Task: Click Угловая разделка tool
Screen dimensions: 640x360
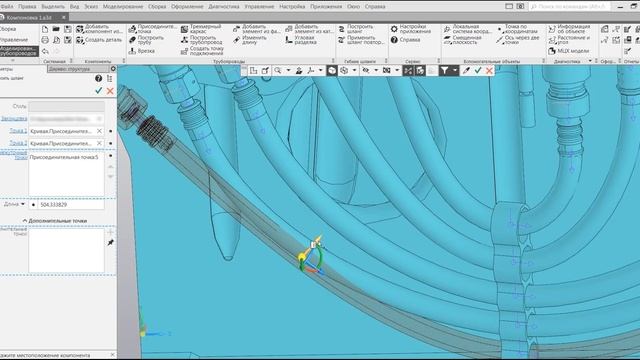Action: click(300, 40)
